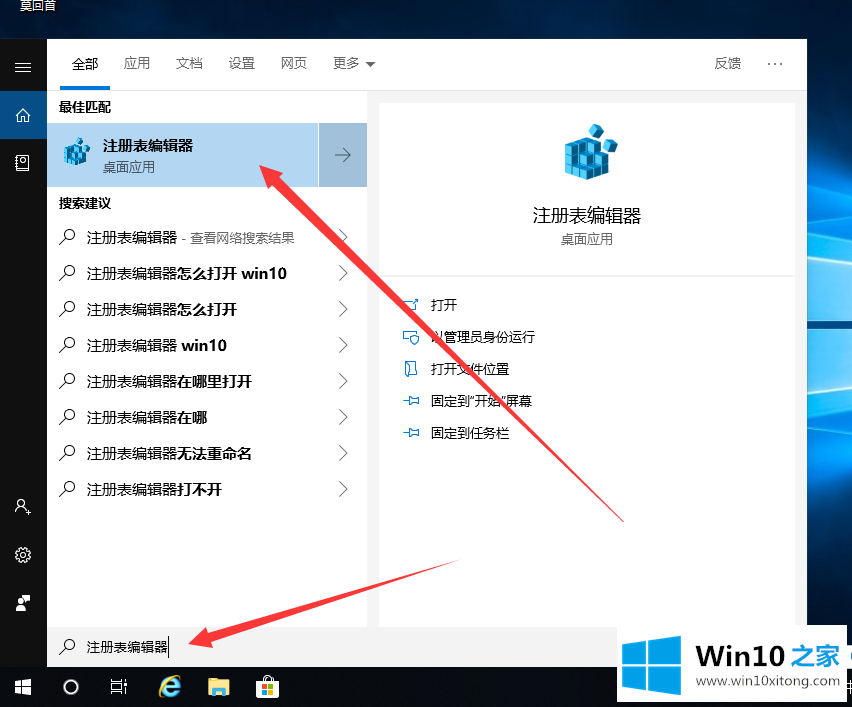
Task: Click the 打开 open icon
Action: click(411, 305)
